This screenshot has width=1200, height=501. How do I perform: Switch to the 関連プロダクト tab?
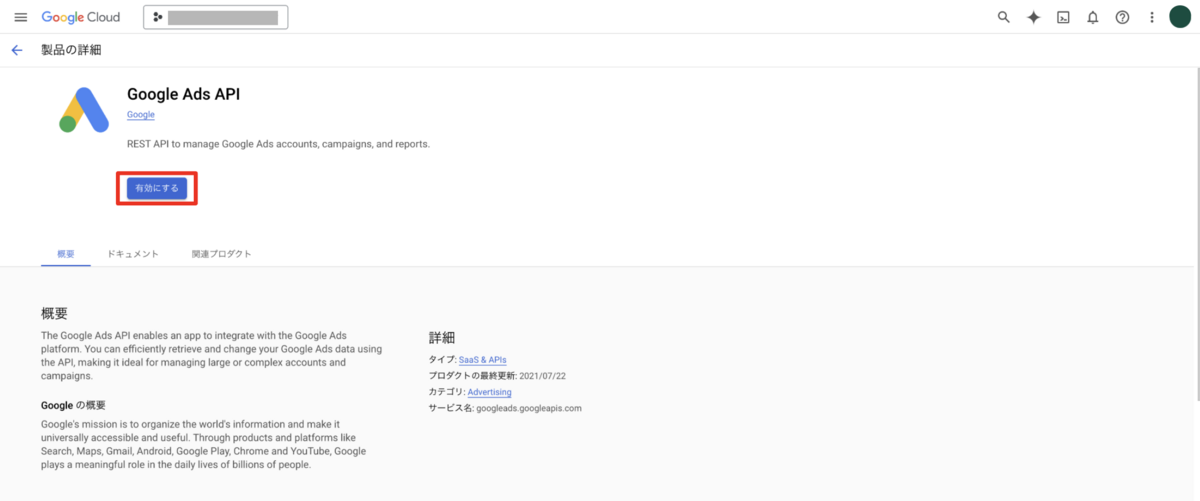pyautogui.click(x=221, y=254)
